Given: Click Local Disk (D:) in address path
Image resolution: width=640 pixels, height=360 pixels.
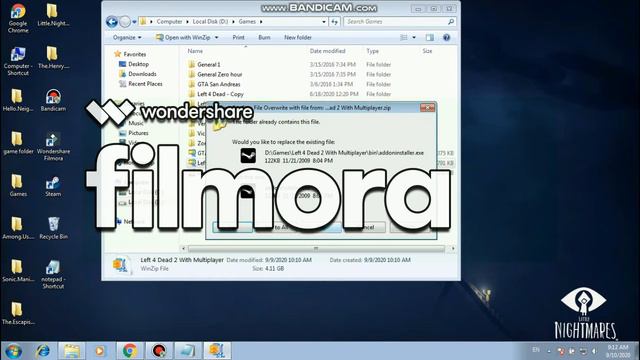Looking at the screenshot, I should pyautogui.click(x=210, y=22).
